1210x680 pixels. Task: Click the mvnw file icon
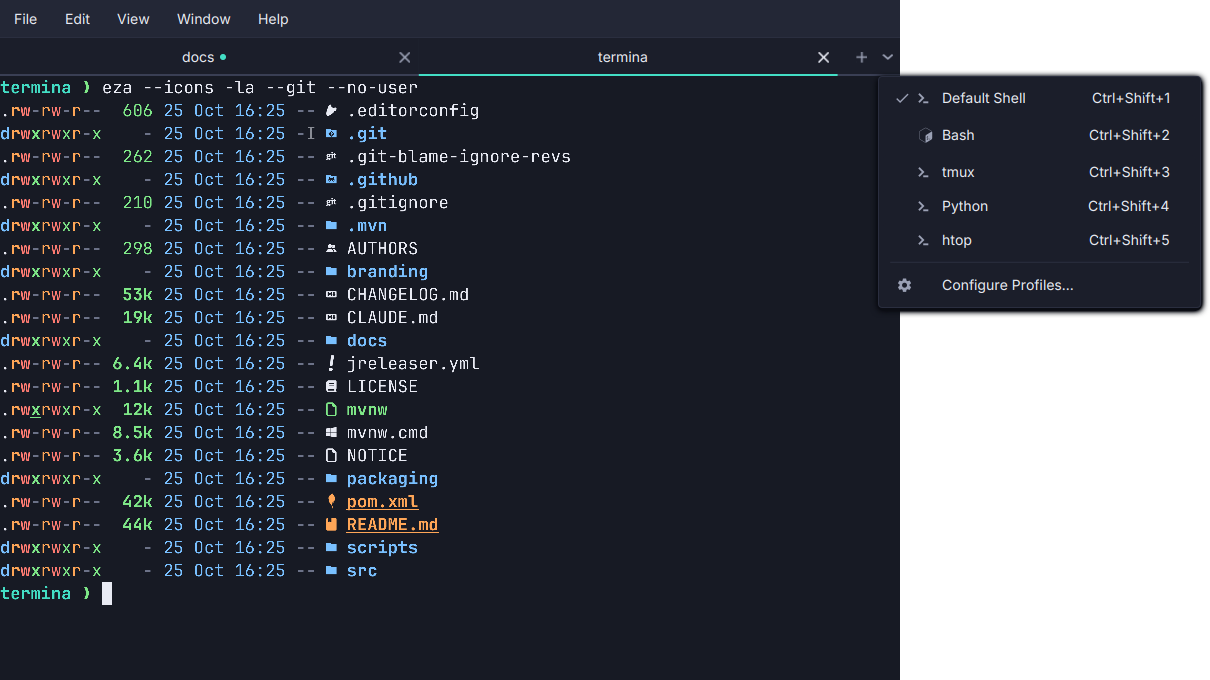[332, 409]
